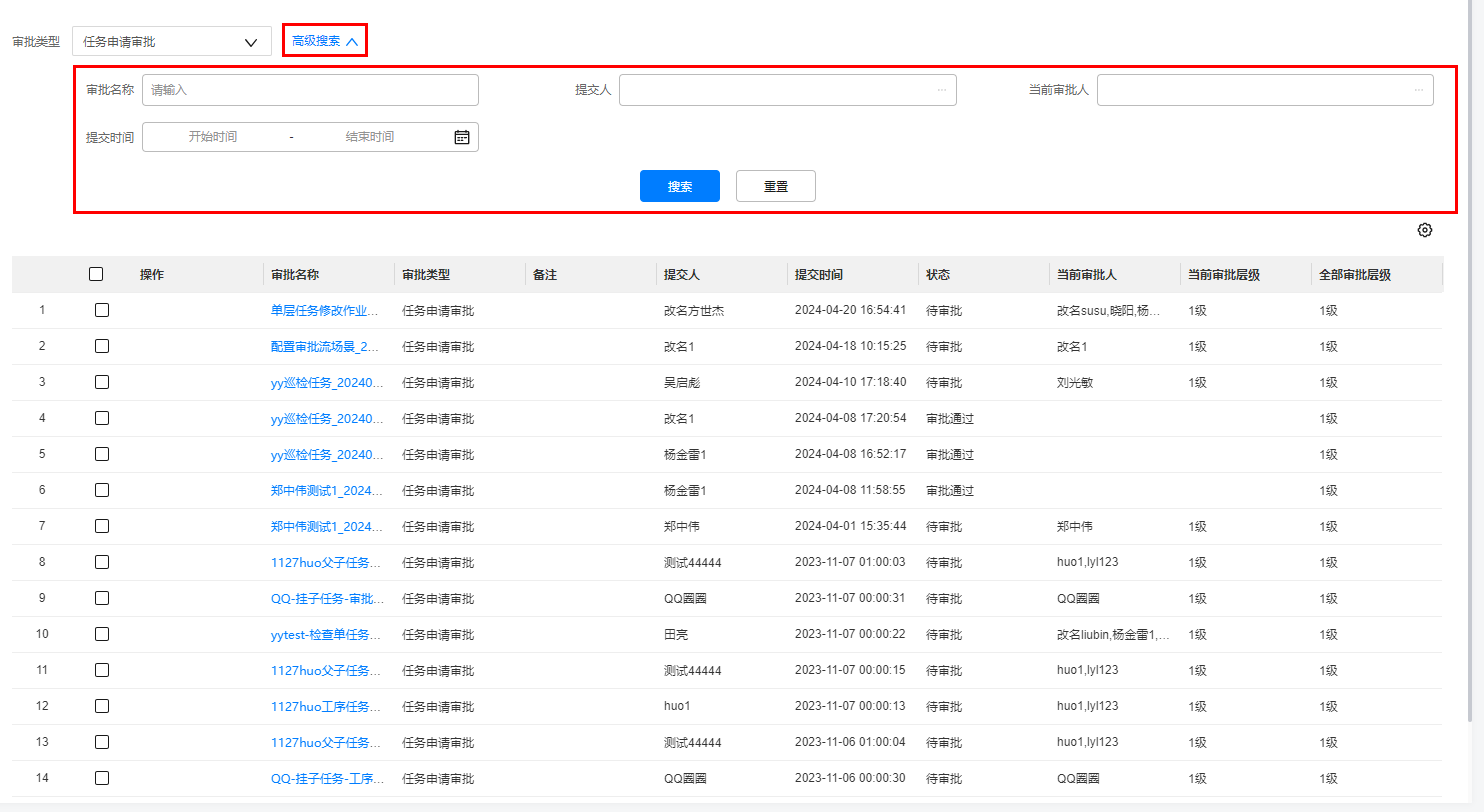Click the 当前审批人 selection field
The width and height of the screenshot is (1484, 812).
point(1265,90)
